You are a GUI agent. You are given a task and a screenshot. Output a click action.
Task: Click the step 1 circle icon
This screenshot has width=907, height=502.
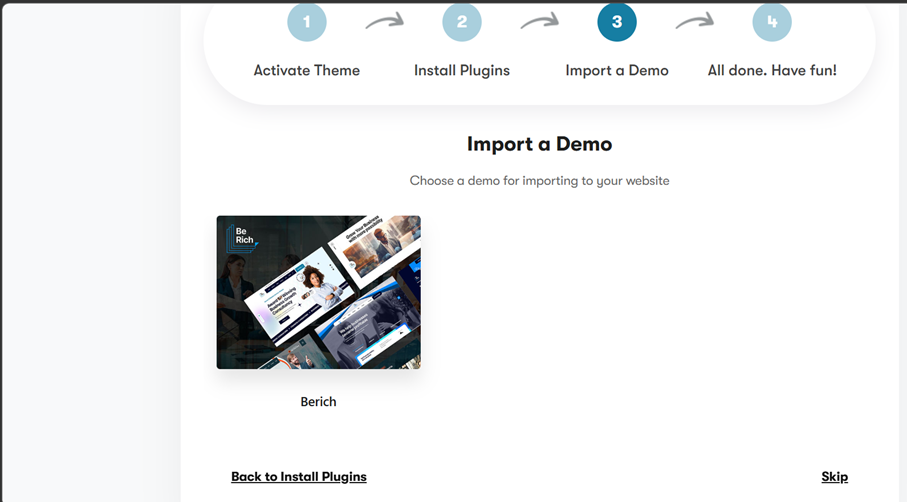306,22
